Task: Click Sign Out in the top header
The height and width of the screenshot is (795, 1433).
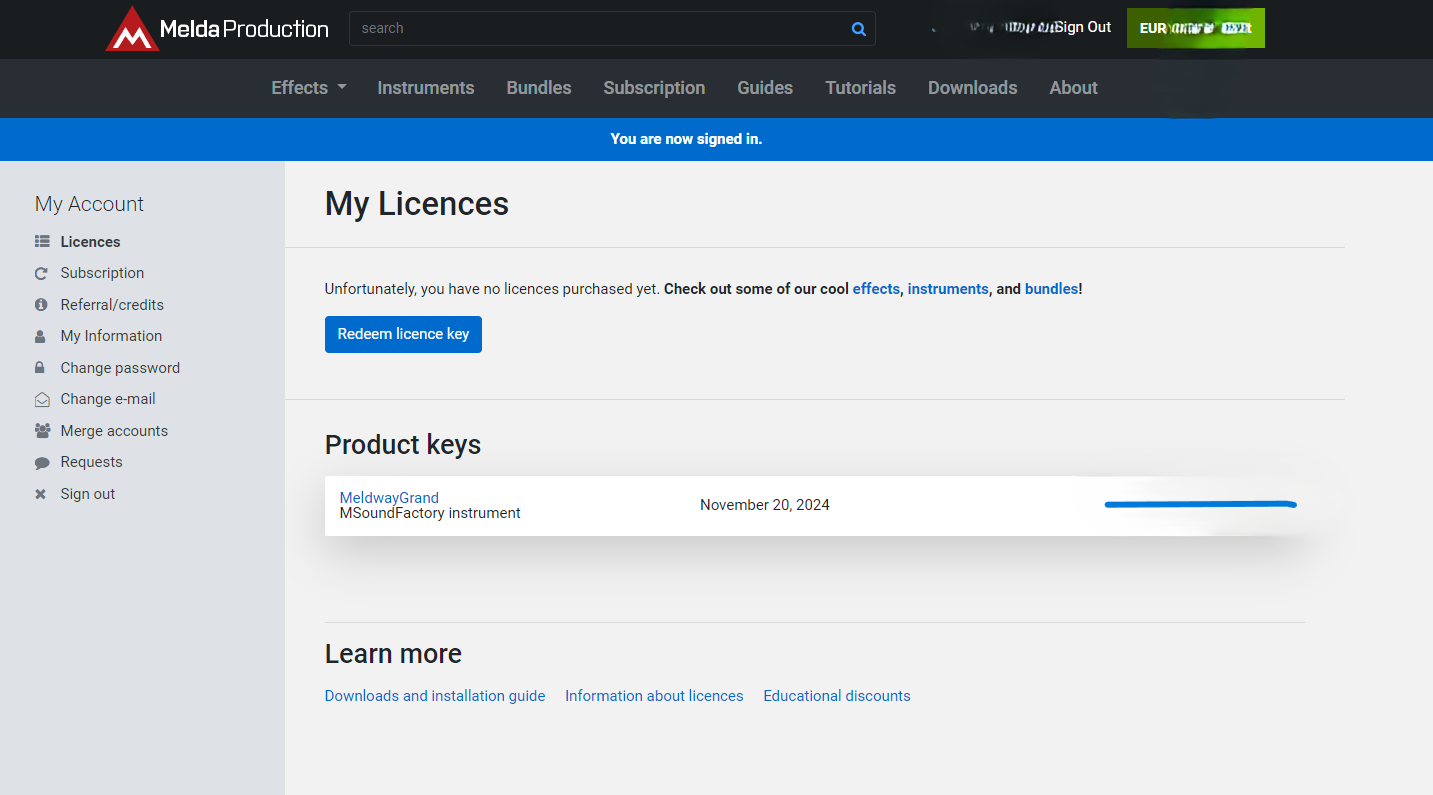Action: [x=1083, y=27]
